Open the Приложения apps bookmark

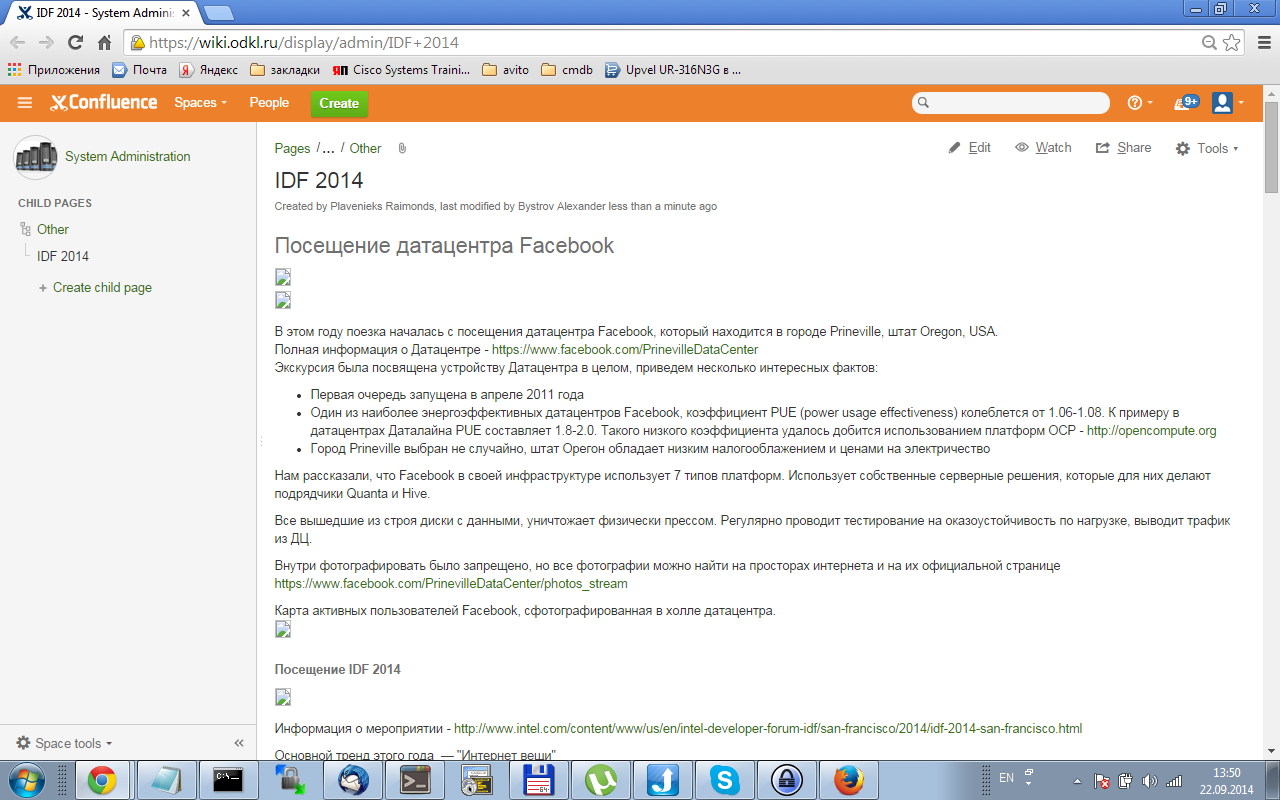coord(54,70)
